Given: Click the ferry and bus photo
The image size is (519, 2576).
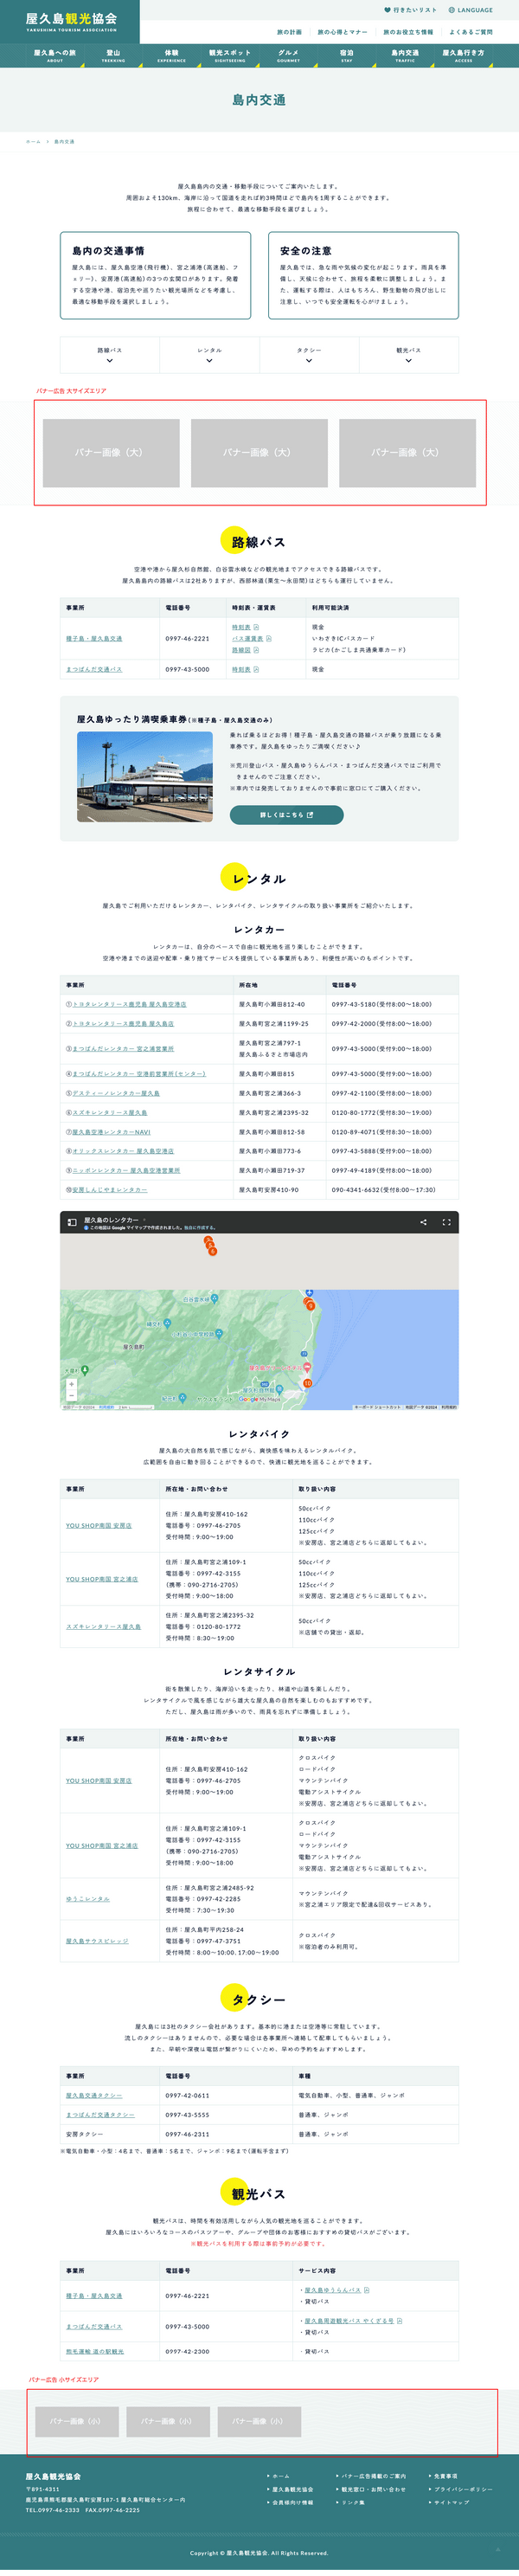Looking at the screenshot, I should pos(145,776).
